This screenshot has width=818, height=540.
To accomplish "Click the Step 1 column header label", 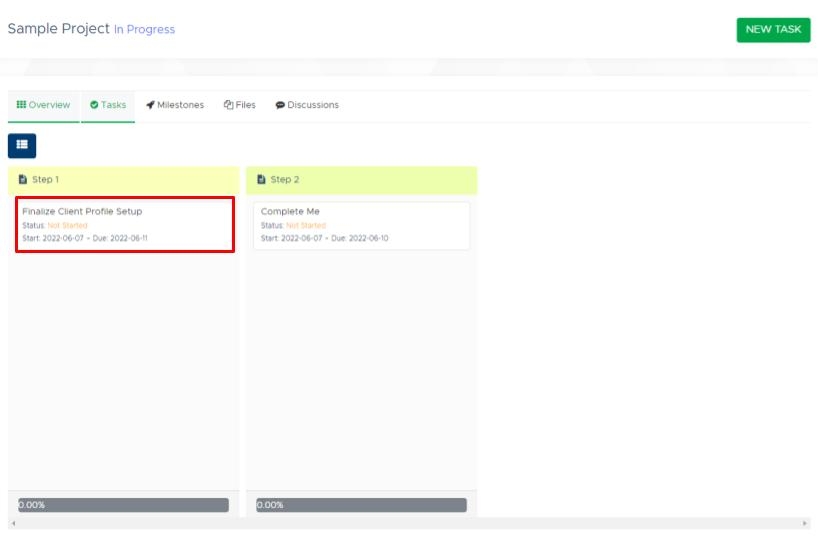I will (46, 180).
